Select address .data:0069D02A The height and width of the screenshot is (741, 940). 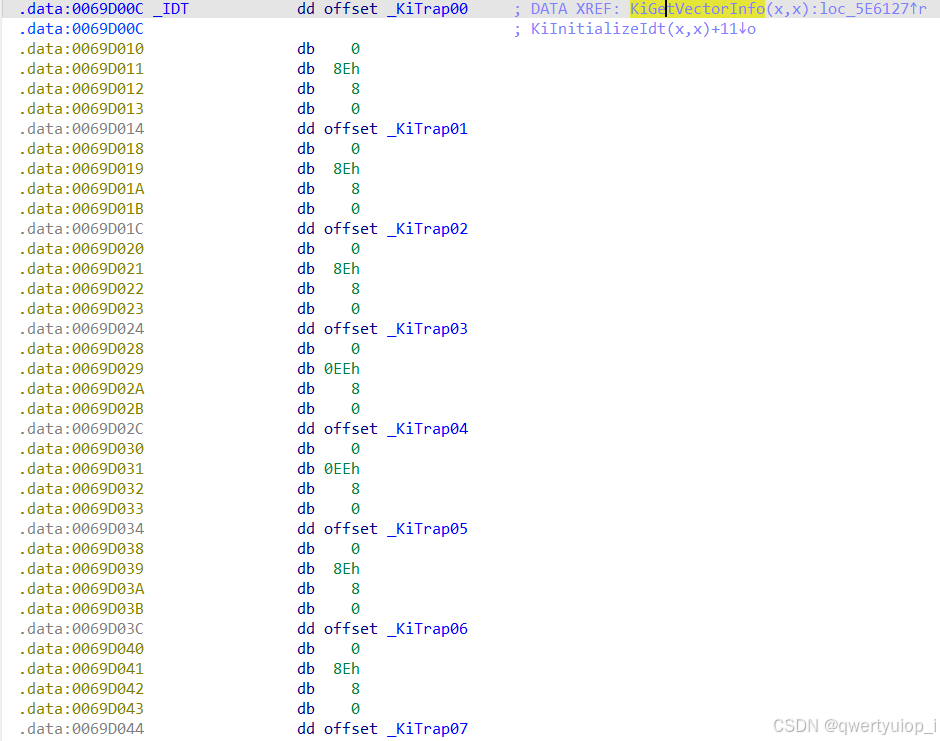pos(82,389)
